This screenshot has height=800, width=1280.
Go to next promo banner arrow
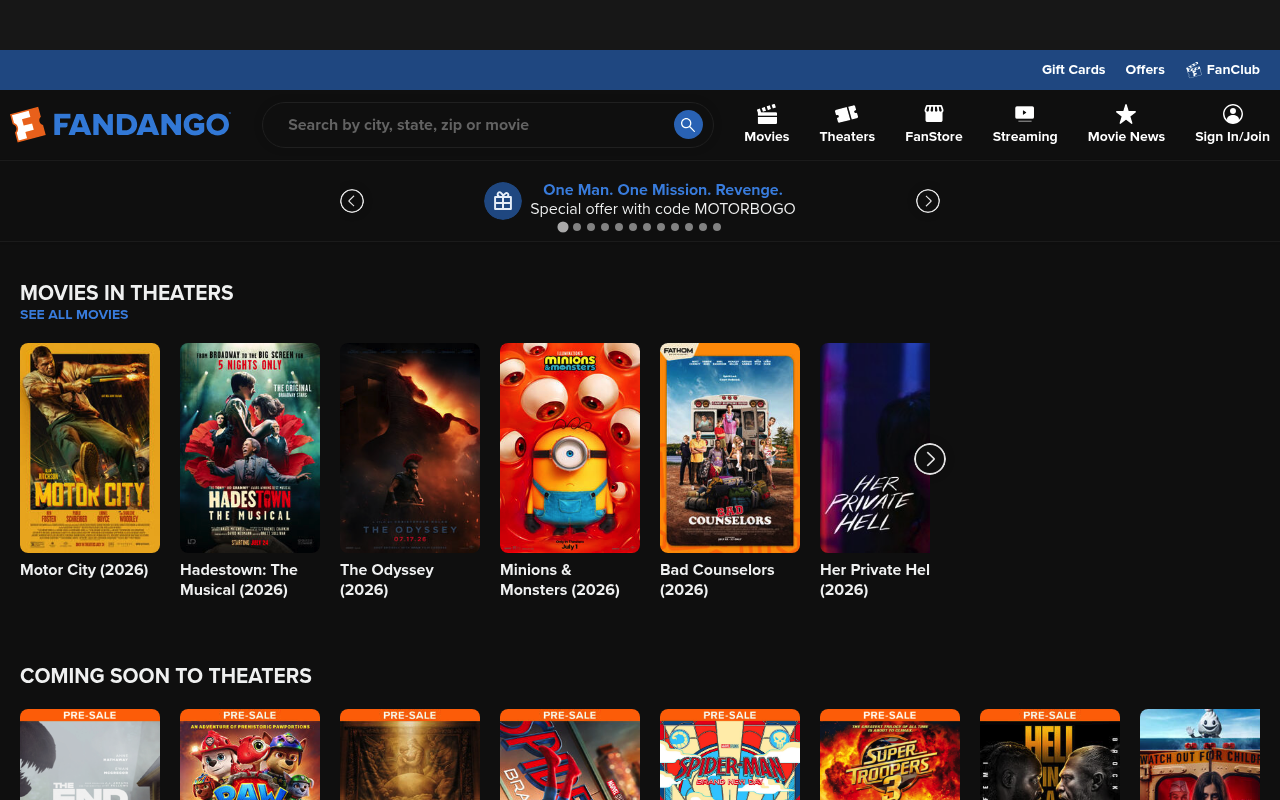[928, 201]
